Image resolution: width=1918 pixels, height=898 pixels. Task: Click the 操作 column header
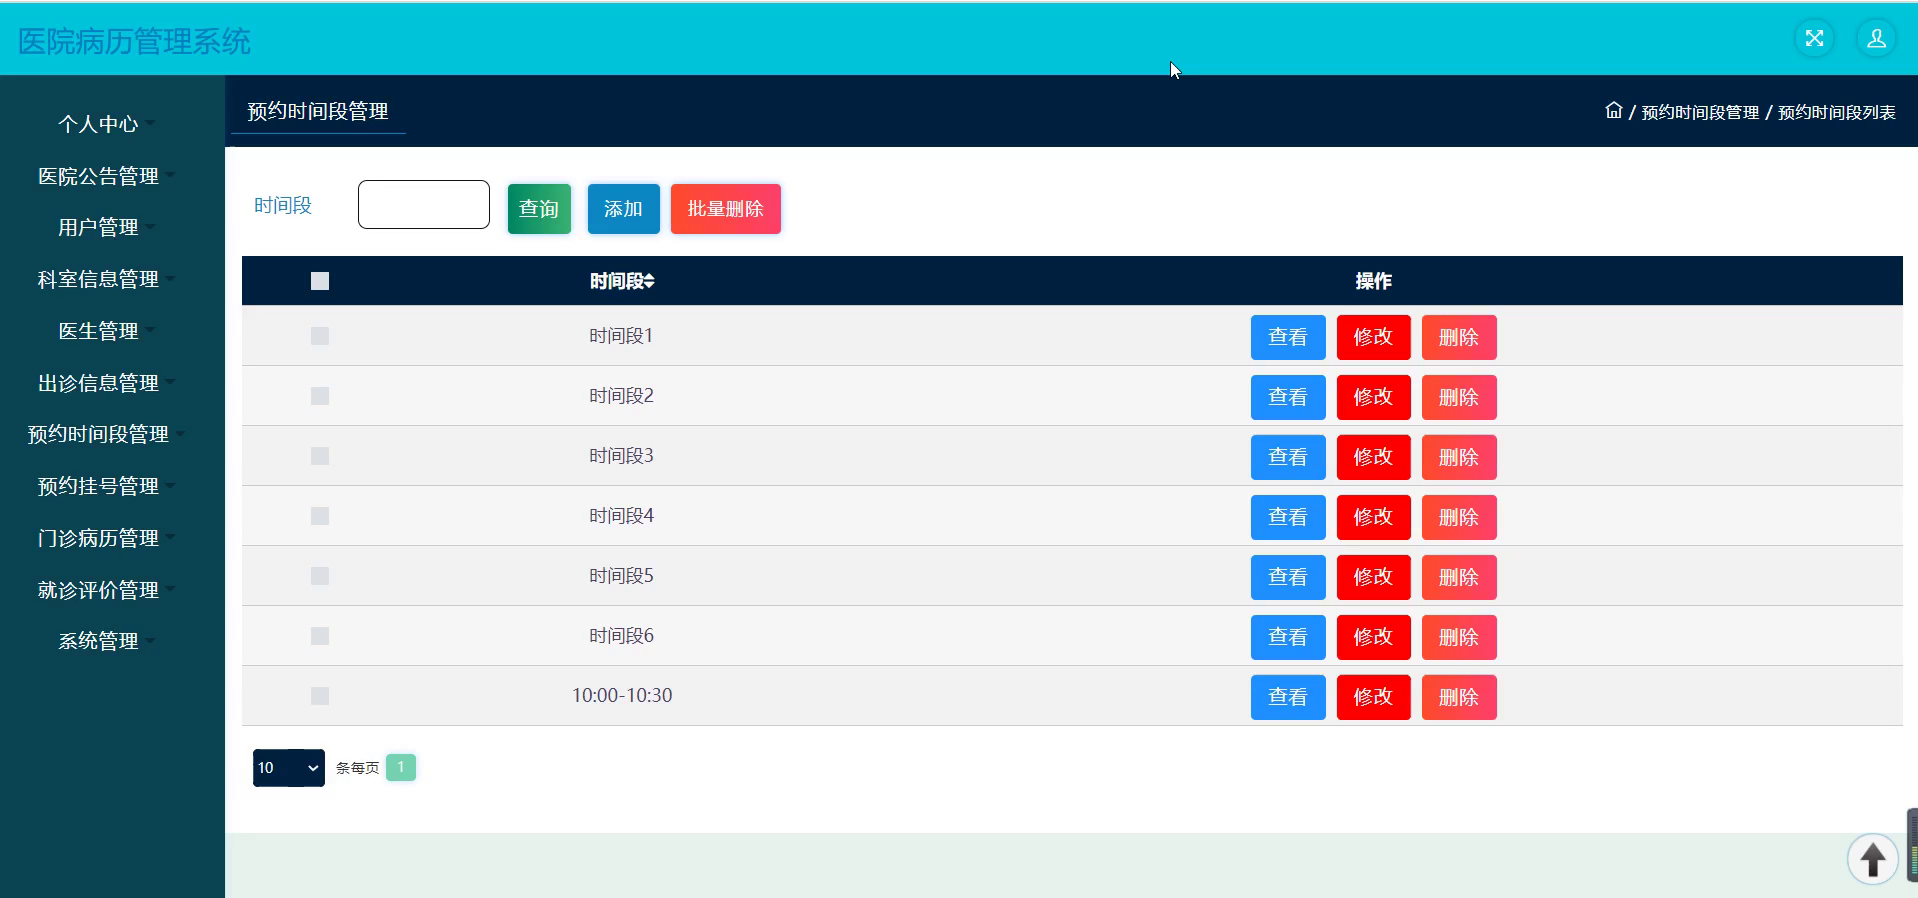[1373, 281]
